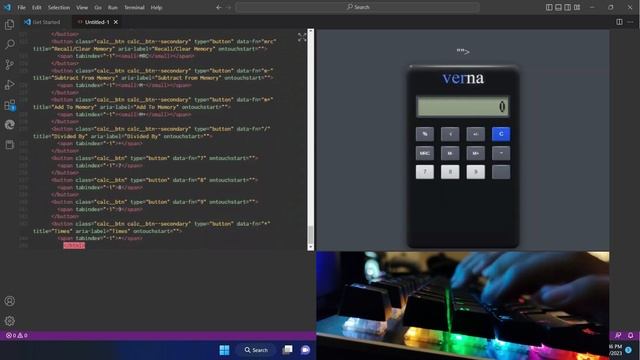Click the 7 calculator key
The width and height of the screenshot is (640, 360).
[425, 172]
